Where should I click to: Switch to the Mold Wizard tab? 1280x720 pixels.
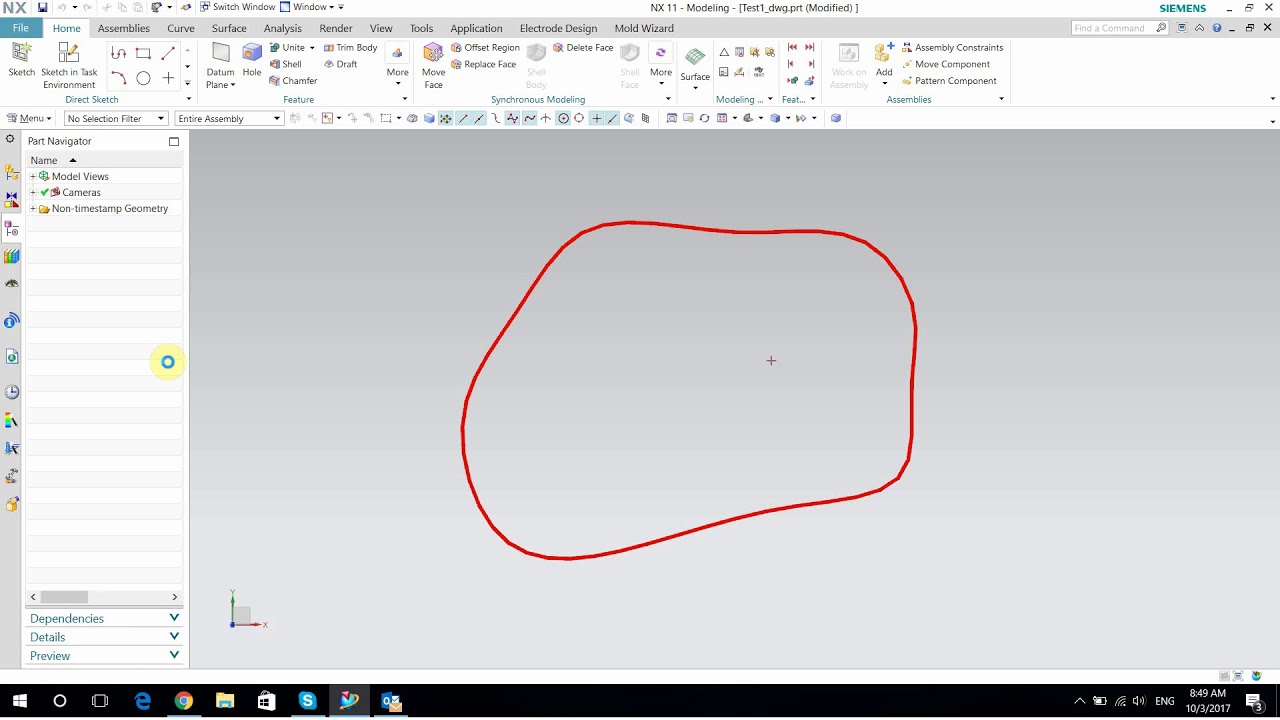(x=644, y=28)
